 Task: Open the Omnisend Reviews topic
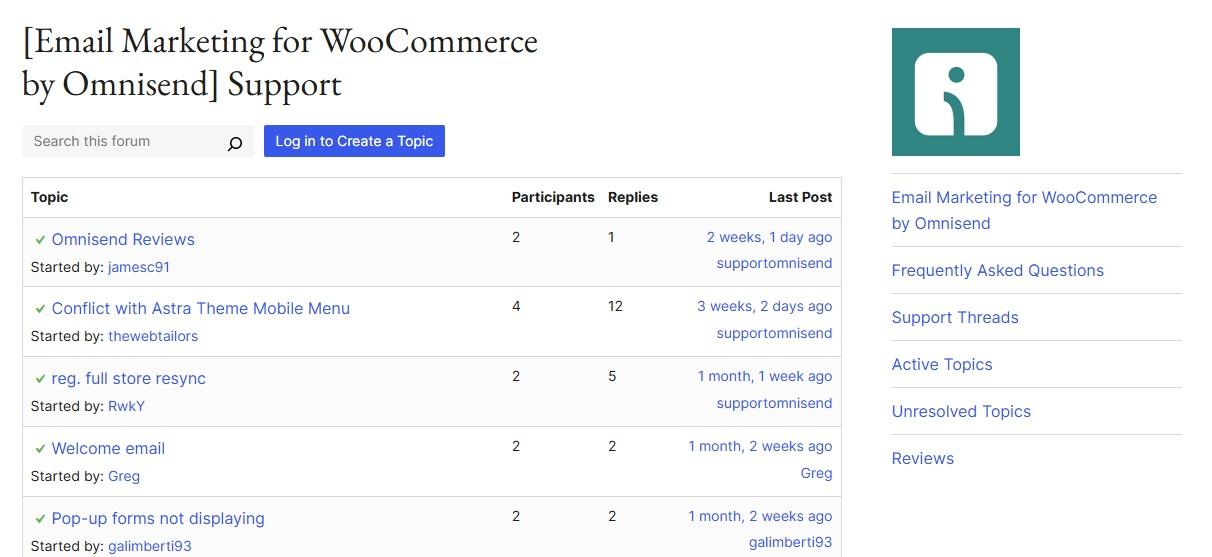click(123, 239)
